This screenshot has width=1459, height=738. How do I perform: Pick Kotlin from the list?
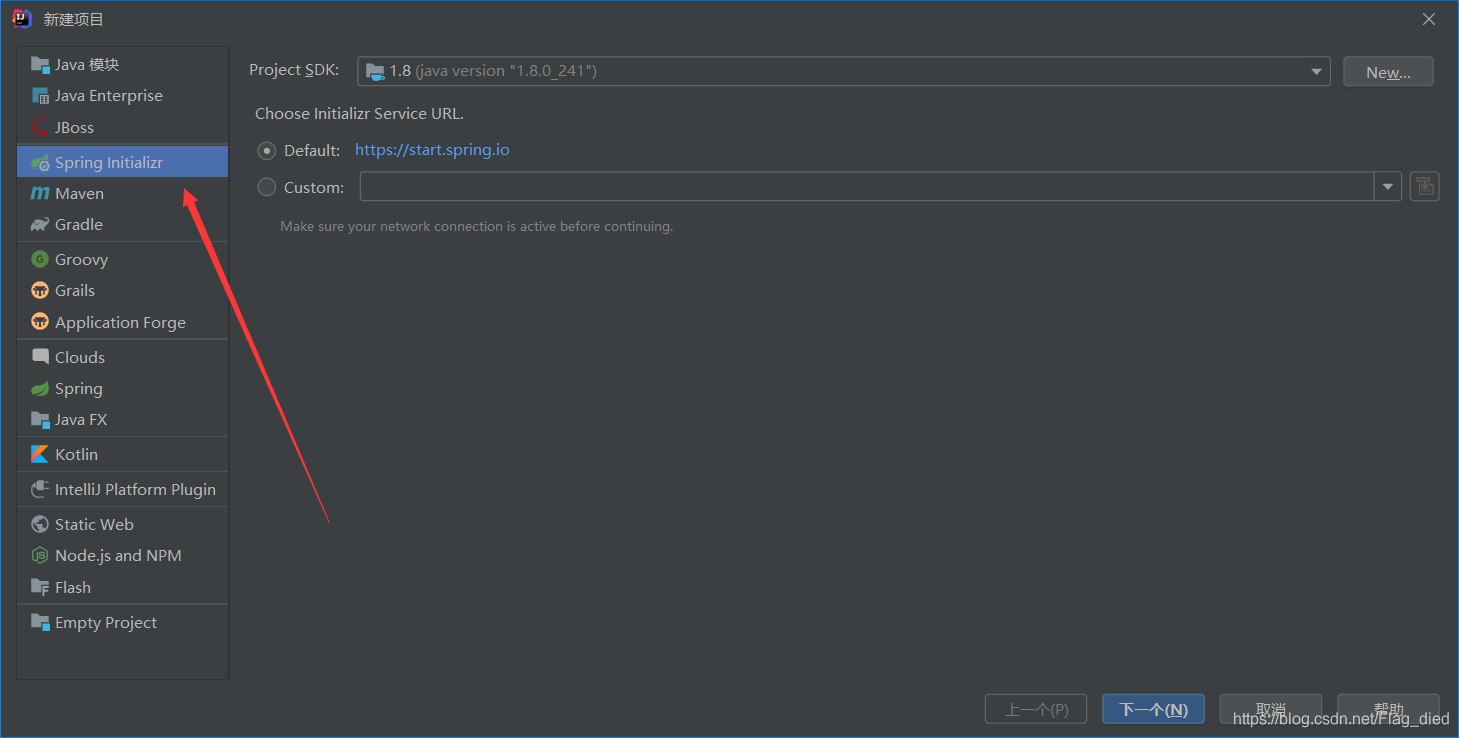coord(123,454)
